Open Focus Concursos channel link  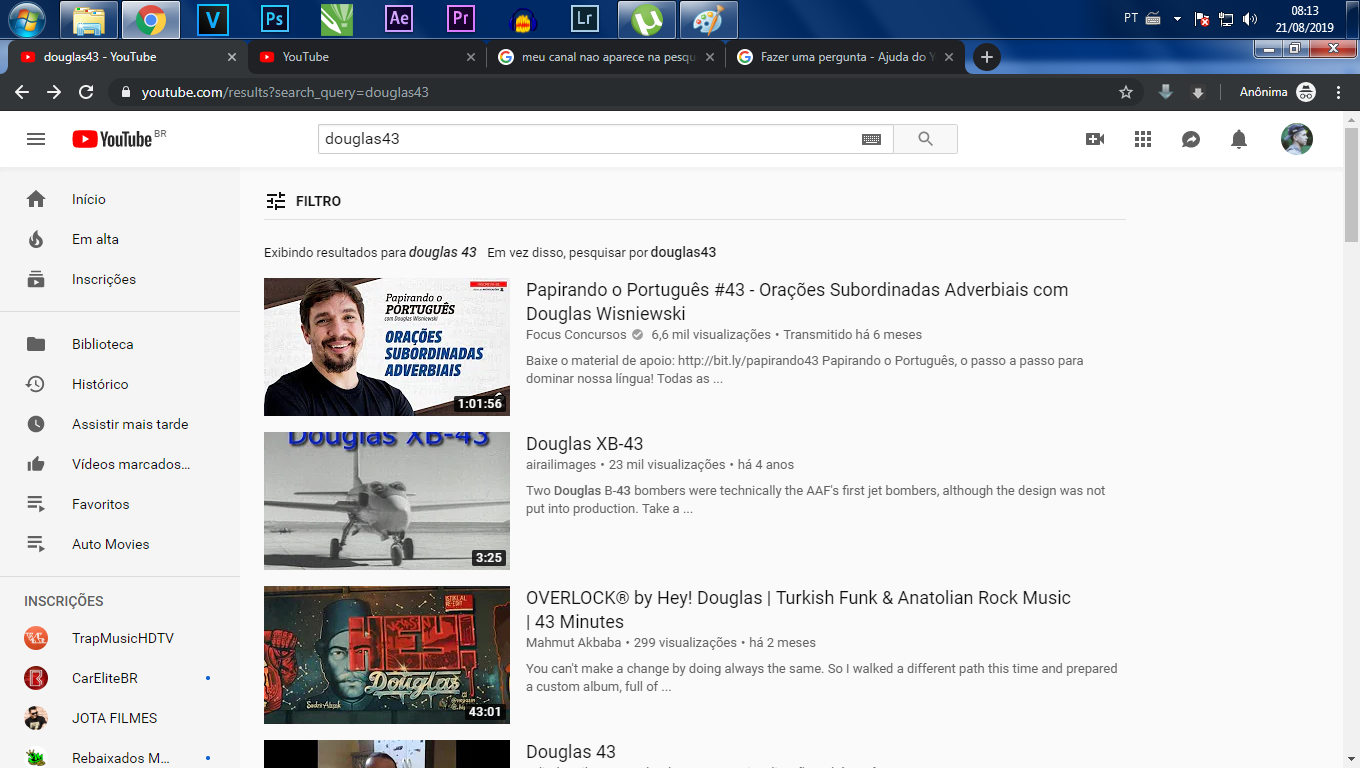[576, 335]
